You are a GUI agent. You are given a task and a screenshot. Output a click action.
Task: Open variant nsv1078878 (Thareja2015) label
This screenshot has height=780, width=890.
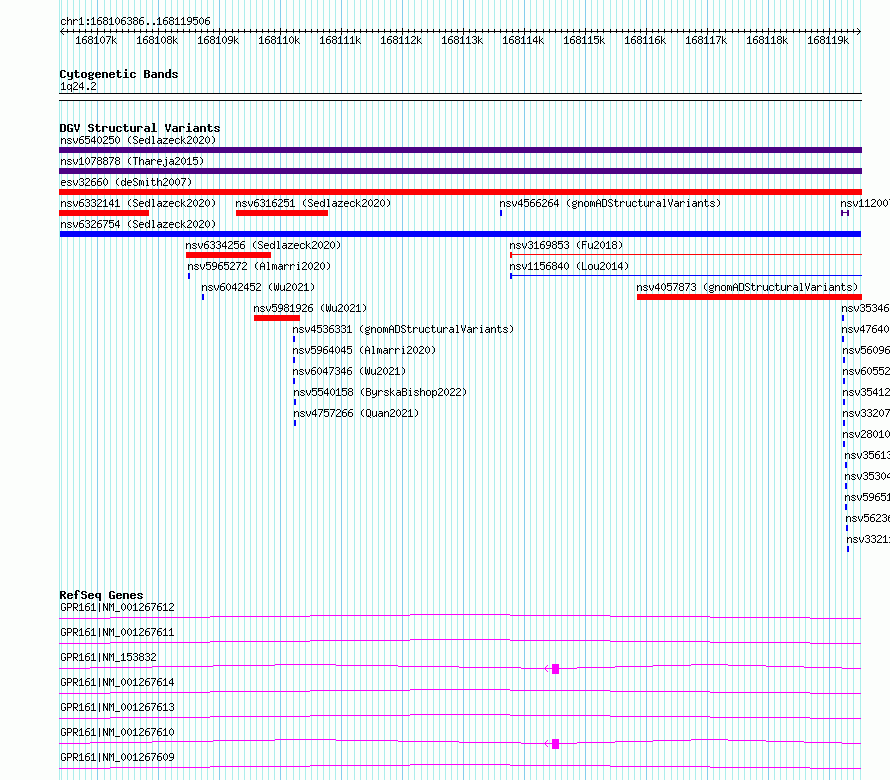[x=132, y=161]
